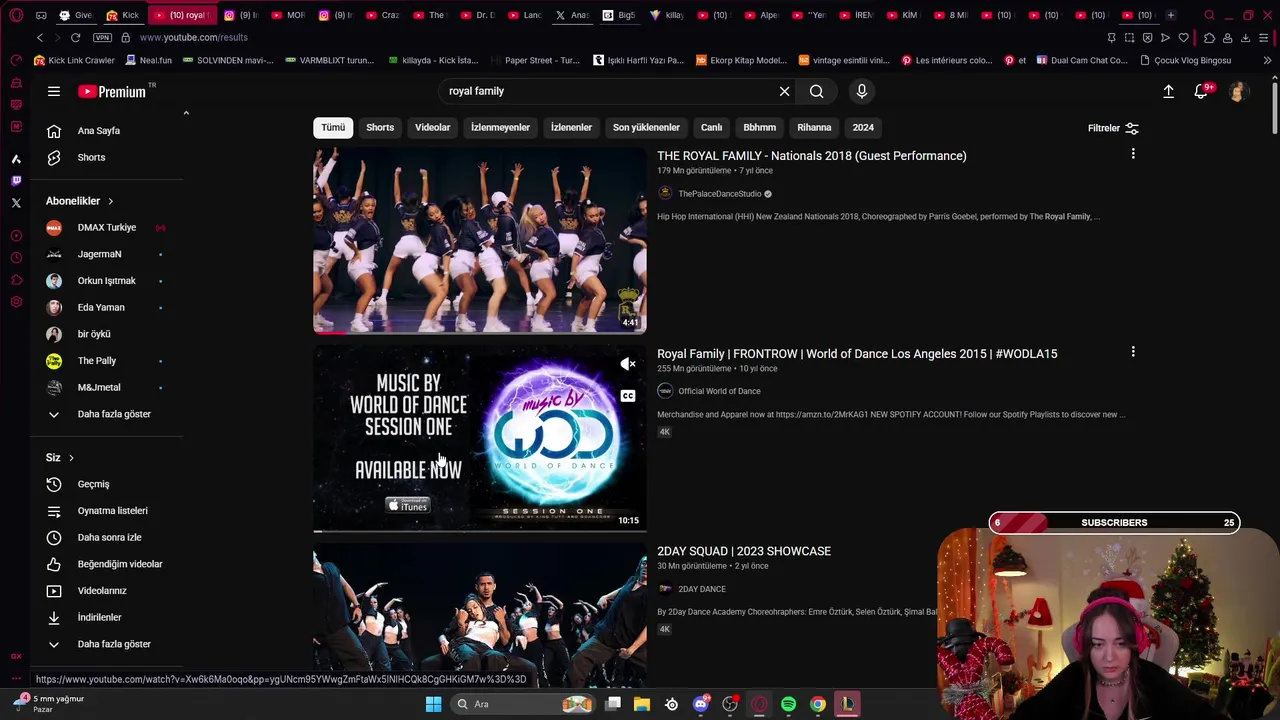Open more options for the FRONTROW video

(1133, 352)
